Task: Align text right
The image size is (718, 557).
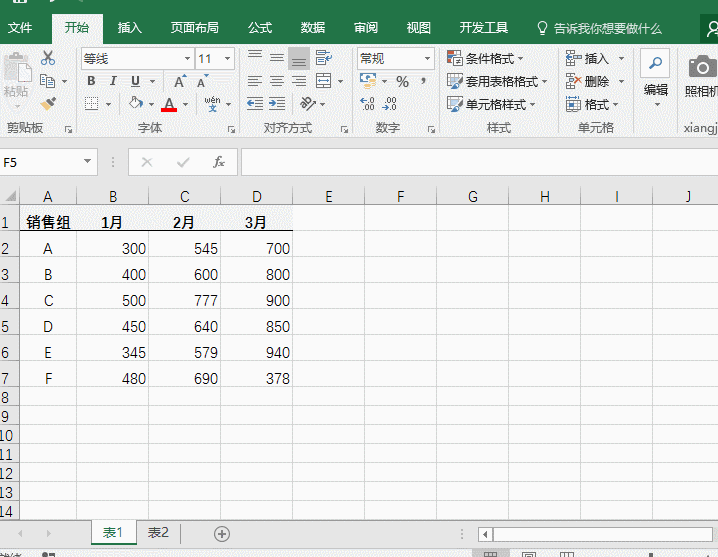Action: tap(299, 81)
